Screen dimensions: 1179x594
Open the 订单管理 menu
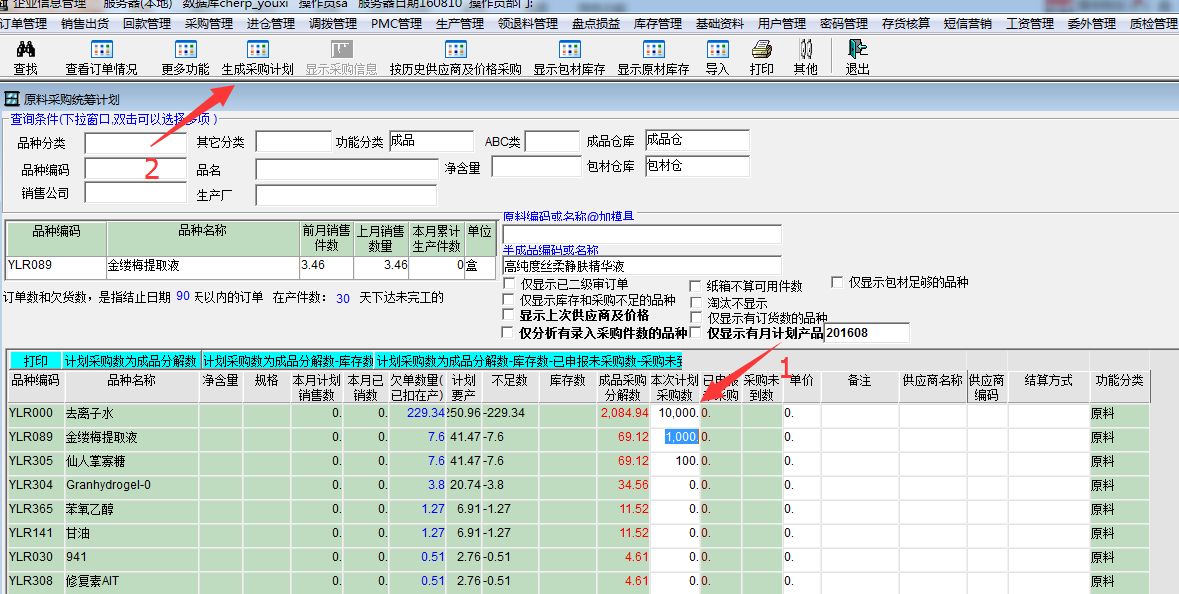click(x=23, y=23)
